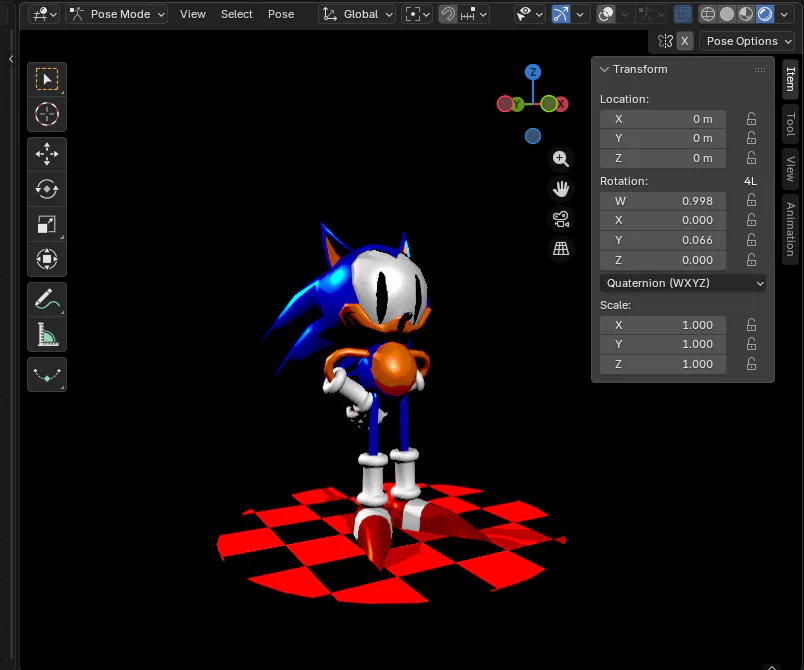Image resolution: width=804 pixels, height=670 pixels.
Task: Click the Location X value field
Action: [x=663, y=119]
